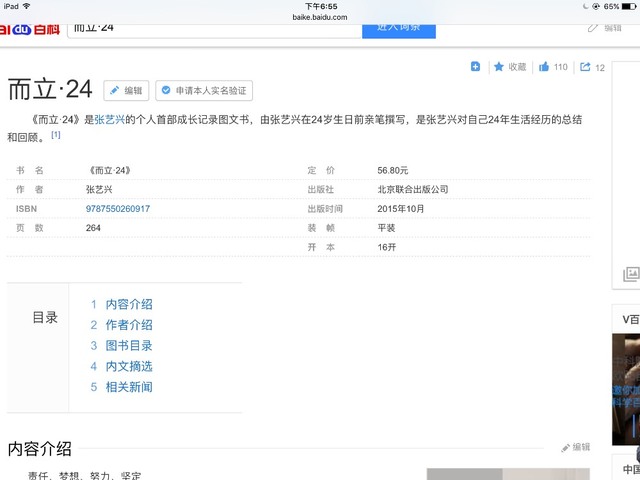This screenshot has height=480, width=640.
Task: Open reference footnote [1]
Action: (x=56, y=135)
